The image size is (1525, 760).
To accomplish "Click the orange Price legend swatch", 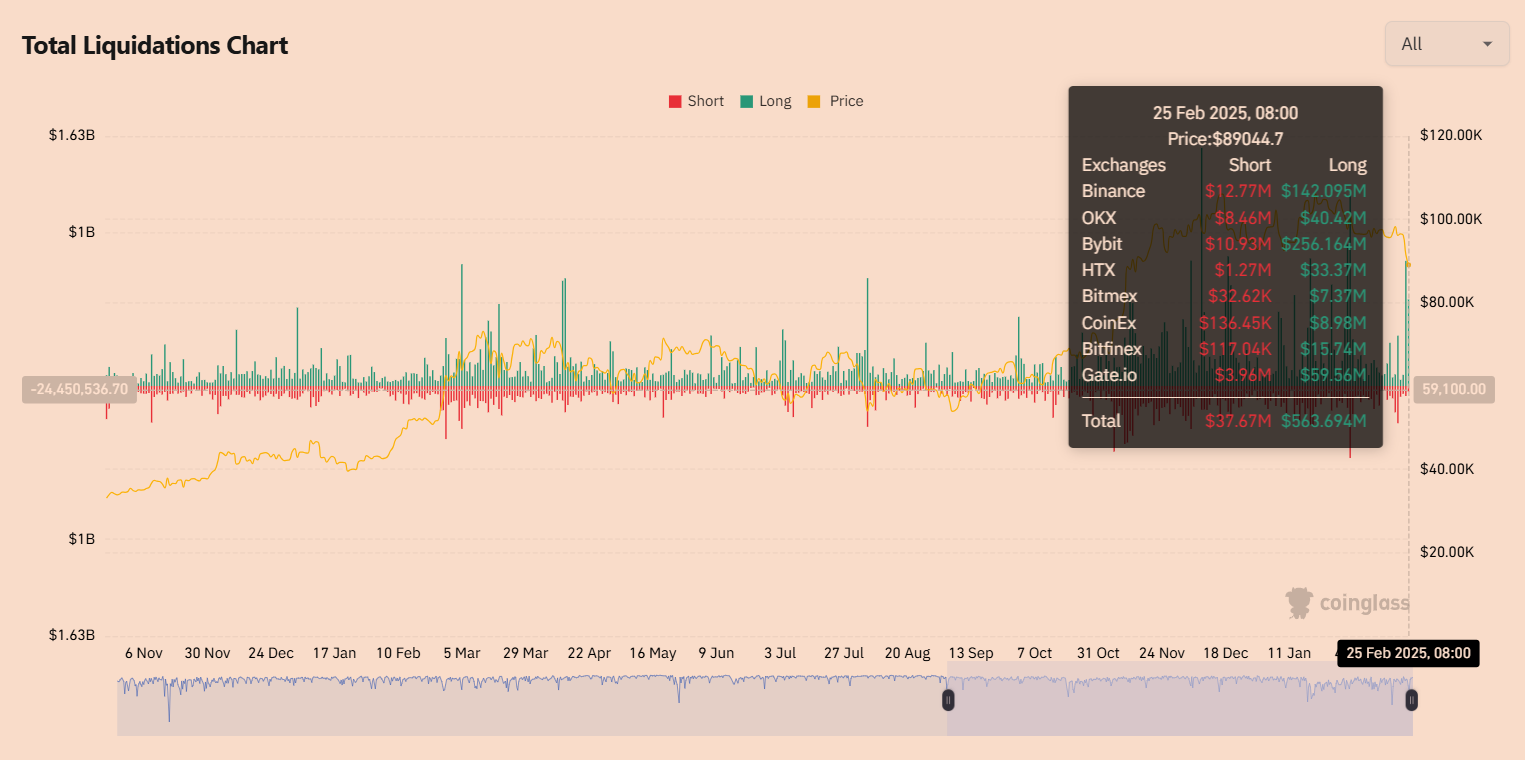I will tap(814, 101).
